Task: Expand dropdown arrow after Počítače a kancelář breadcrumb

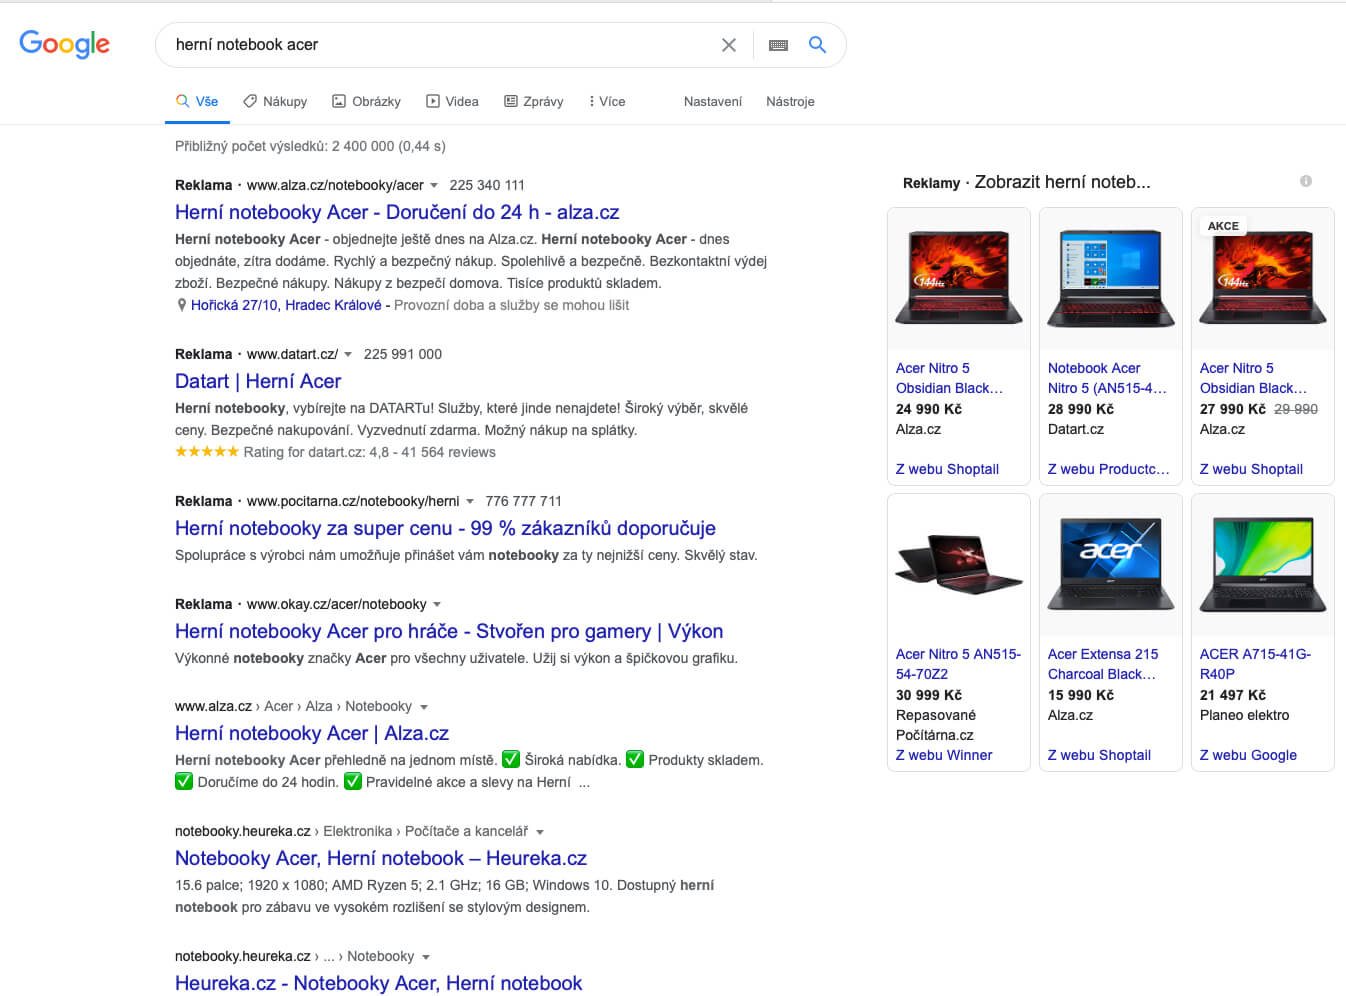Action: tap(540, 832)
